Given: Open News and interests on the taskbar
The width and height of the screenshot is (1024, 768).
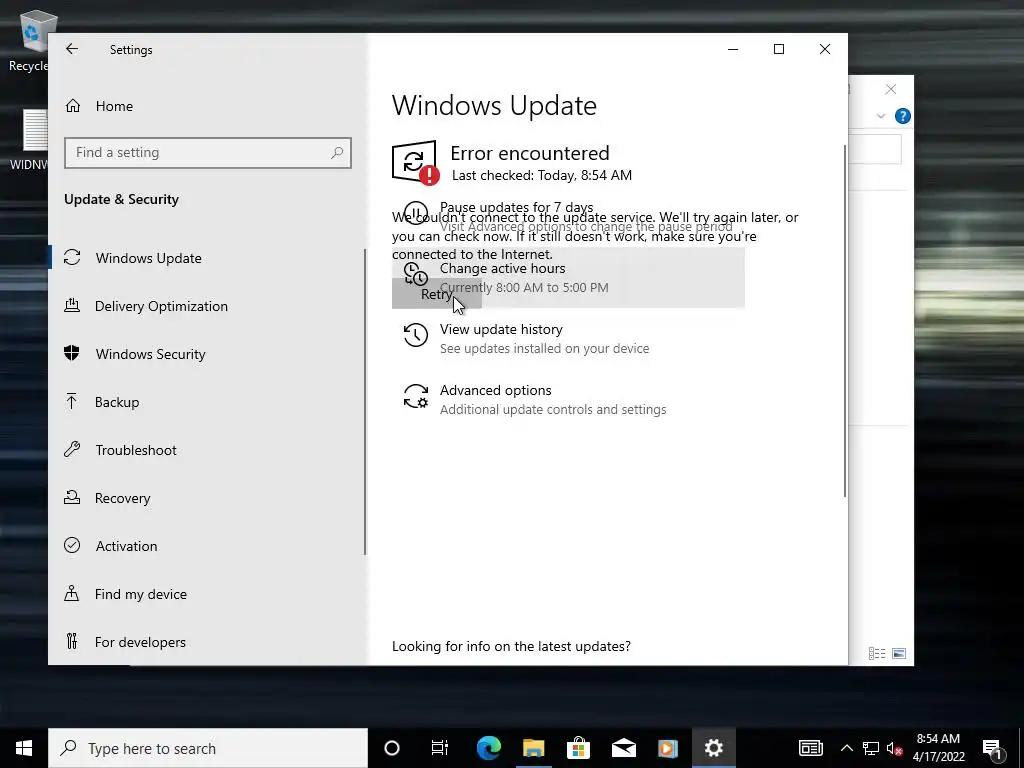Looking at the screenshot, I should 810,748.
